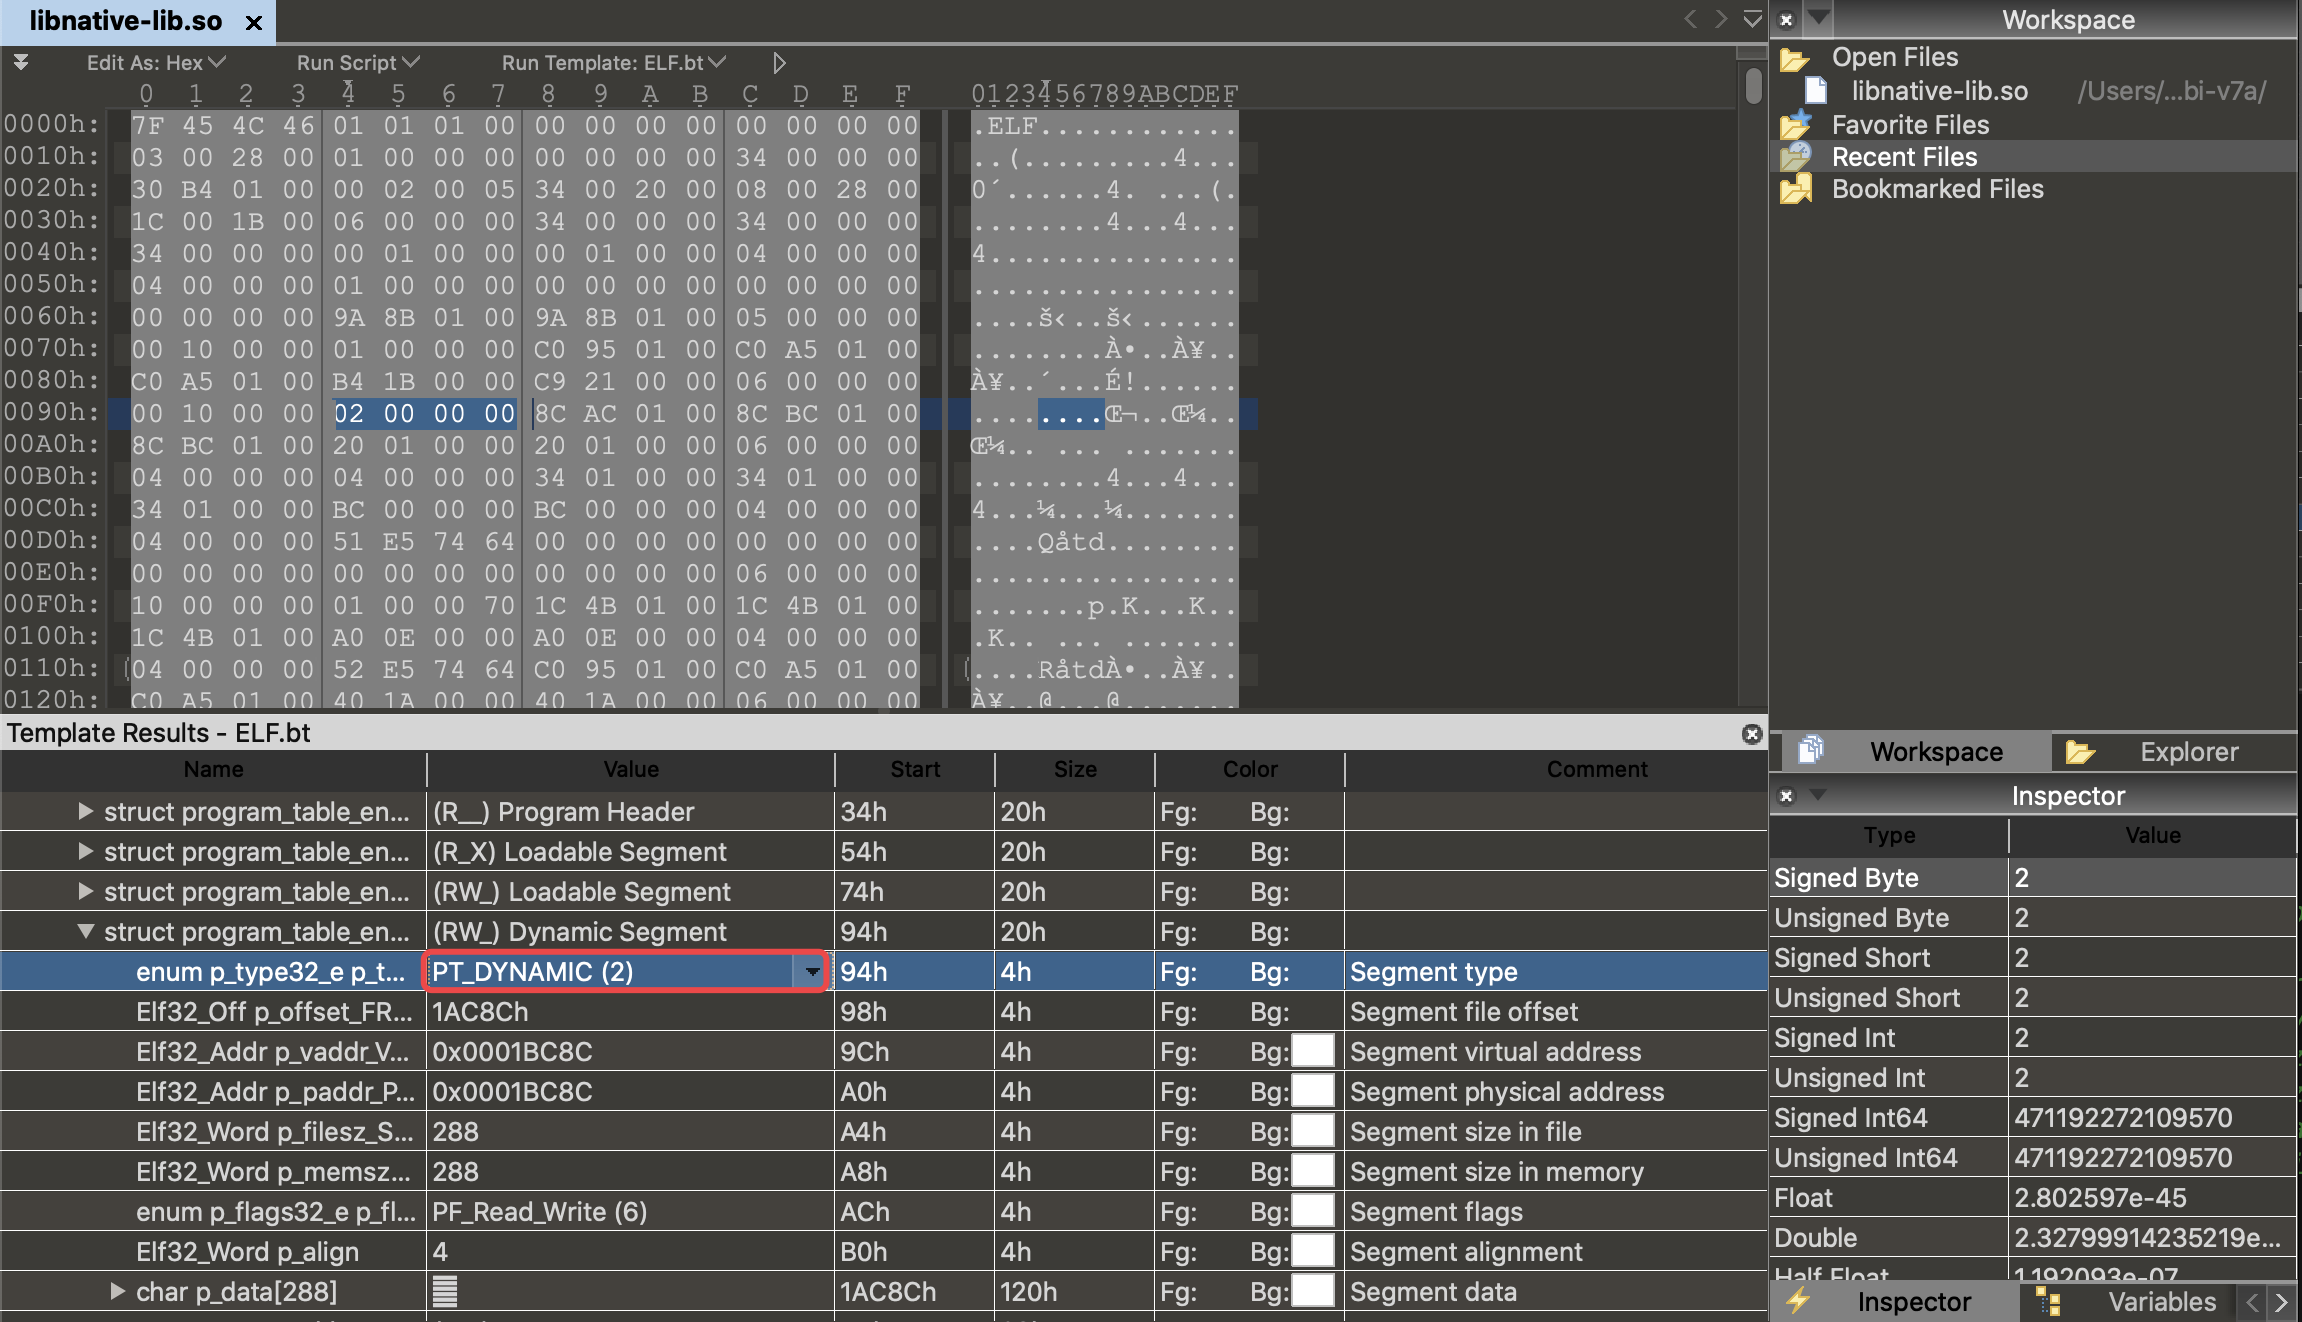Close the Inspector panel with its X icon
Screen dimensions: 2302x1322
click(x=1786, y=796)
